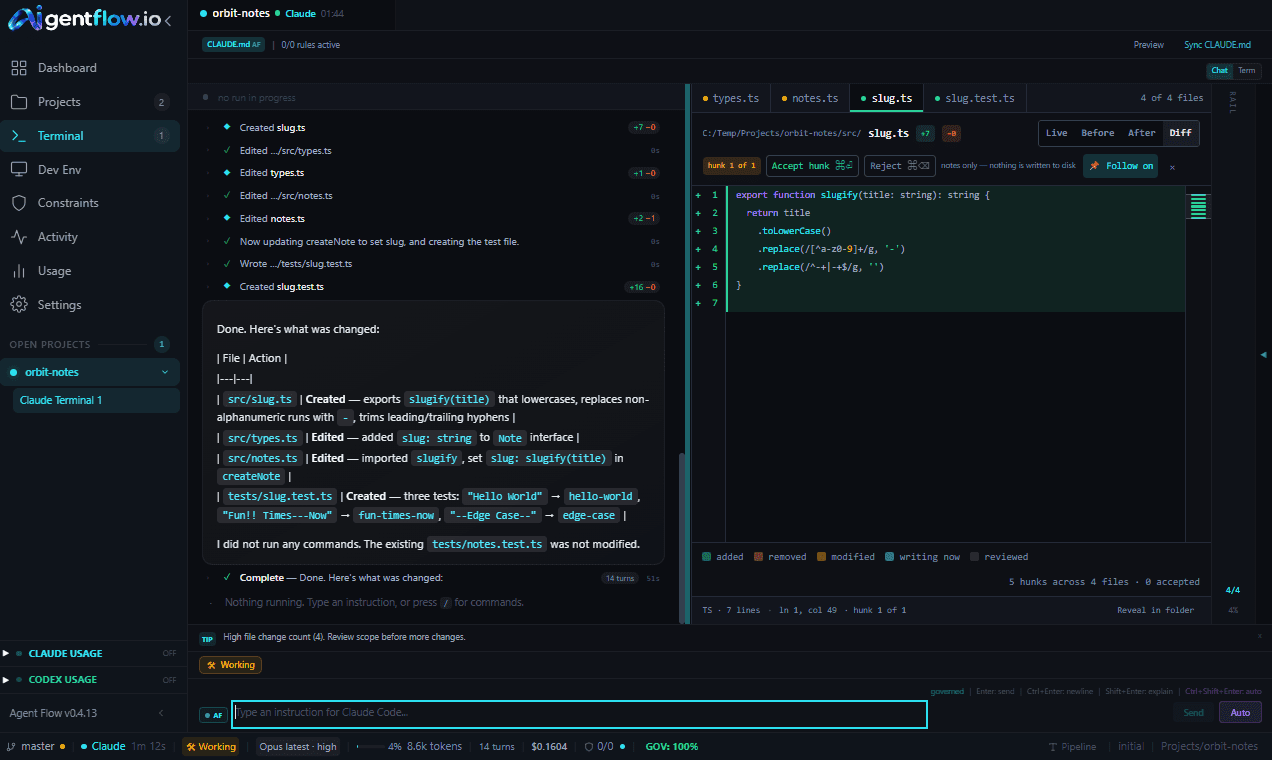Viewport: 1272px width, 760px height.
Task: Click the hunk 1 of 1 badge
Action: coord(732,166)
